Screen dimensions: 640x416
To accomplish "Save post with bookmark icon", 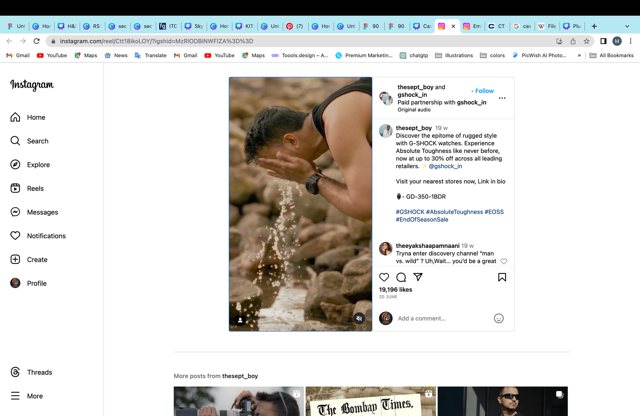I will coord(502,277).
